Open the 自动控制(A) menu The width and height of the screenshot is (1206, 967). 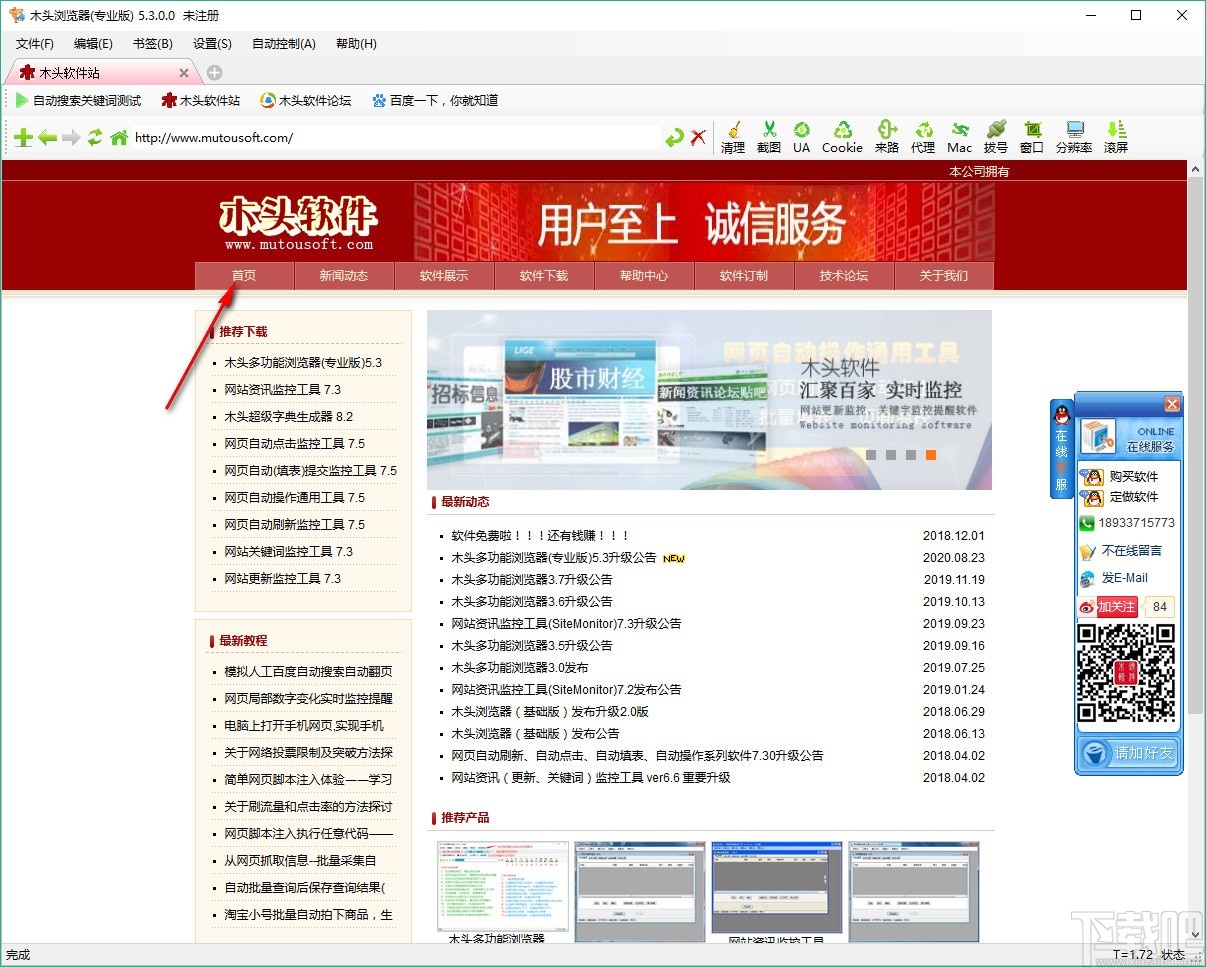click(284, 44)
